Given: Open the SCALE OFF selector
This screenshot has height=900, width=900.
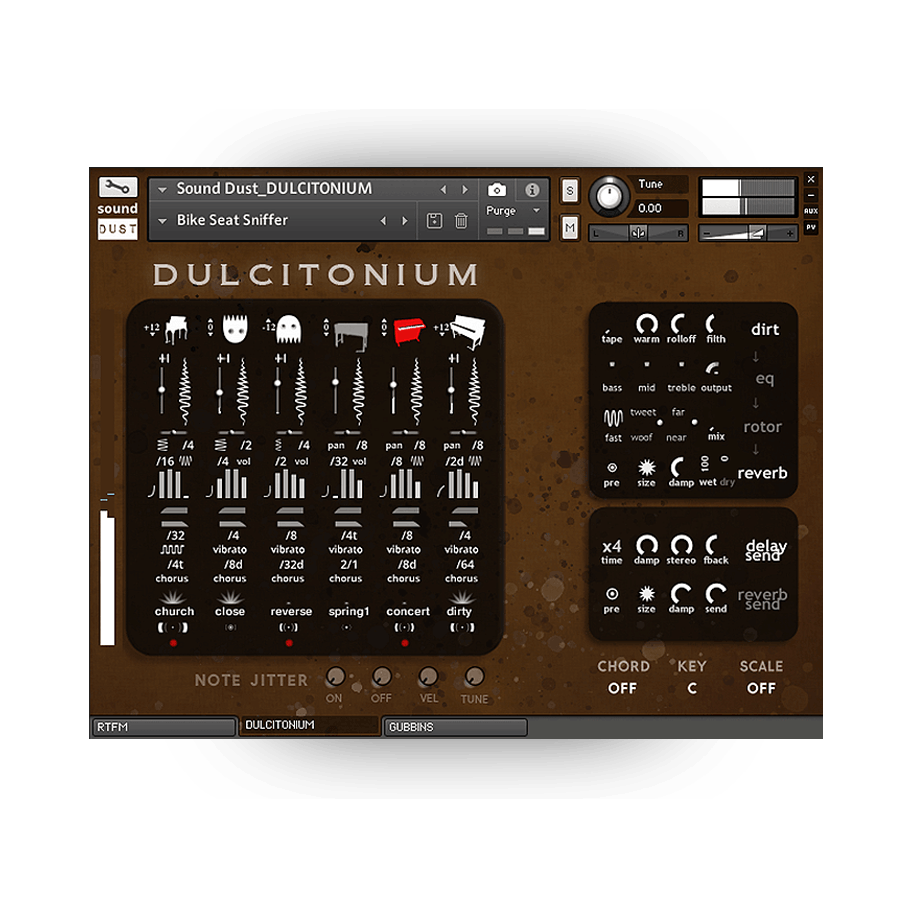Looking at the screenshot, I should tap(761, 688).
